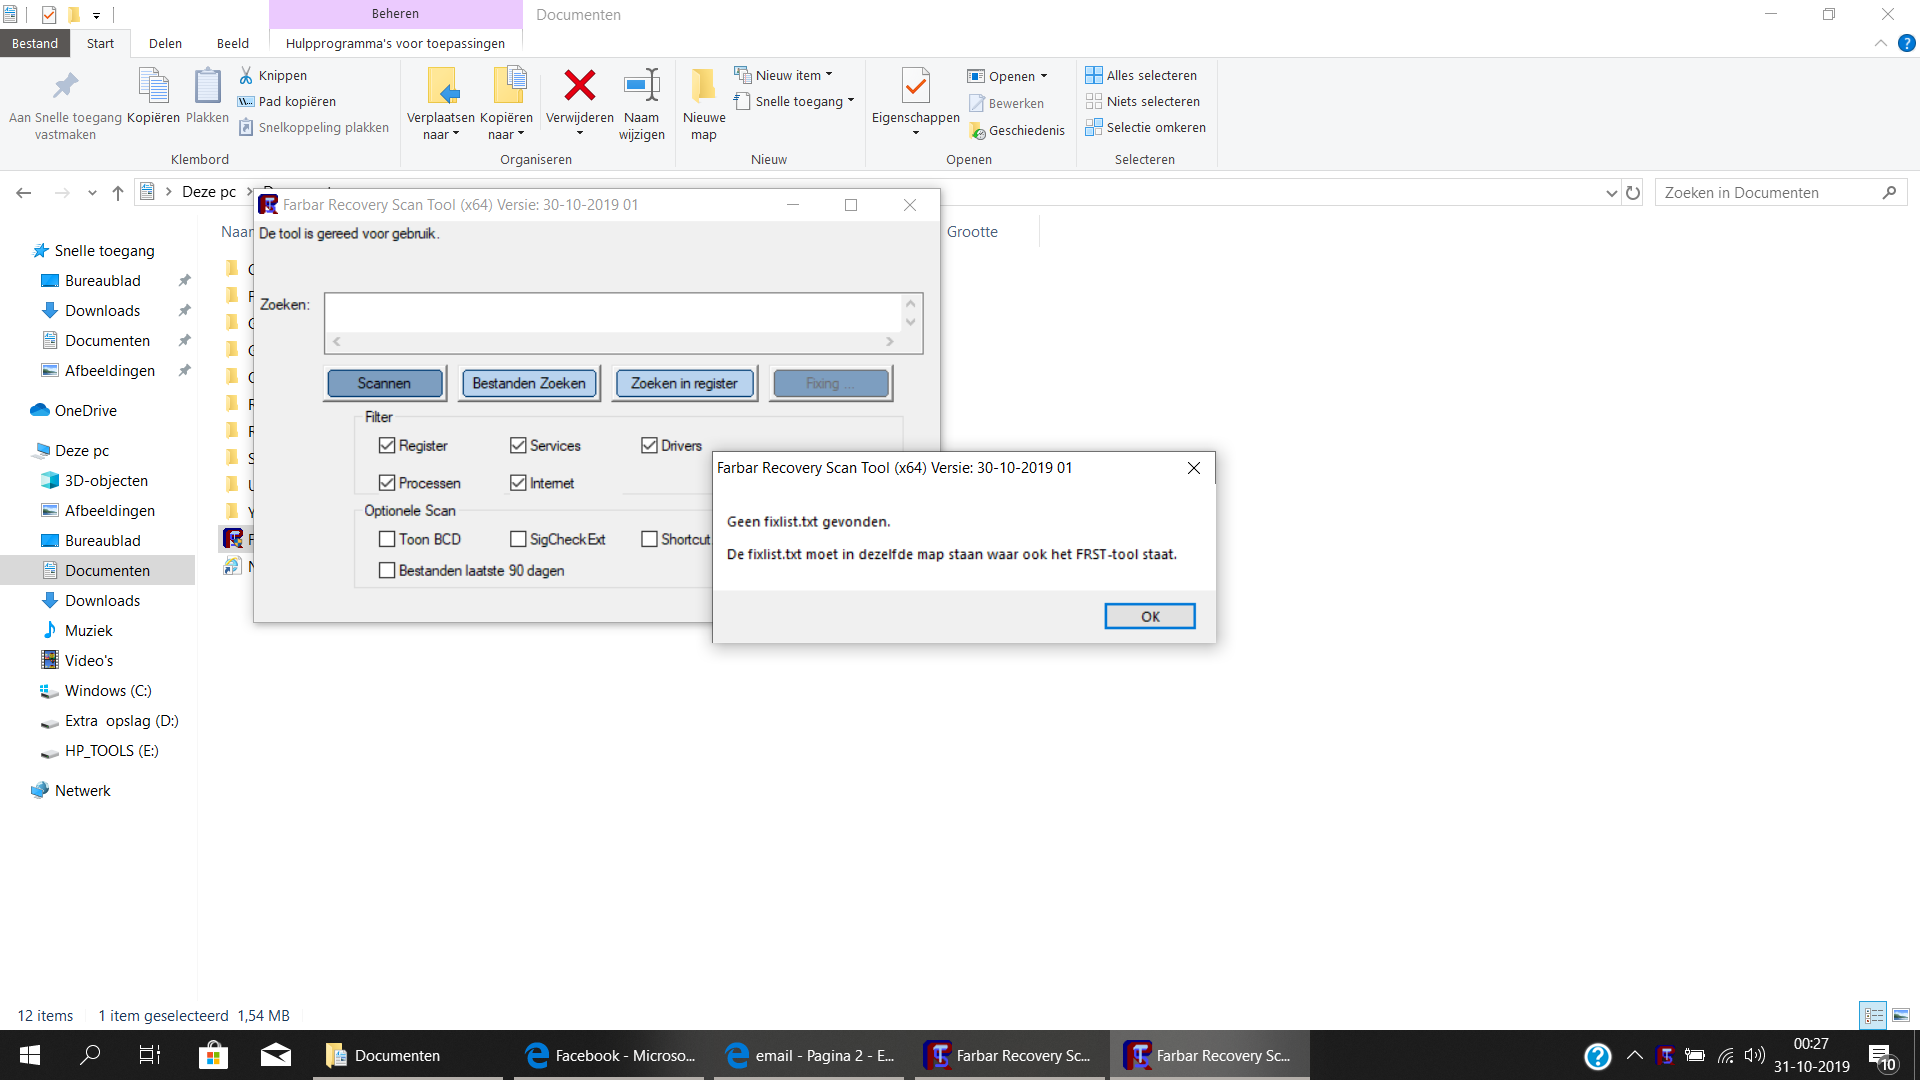This screenshot has height=1080, width=1920.
Task: Click Pad kopiëren in ribbon
Action: click(x=286, y=101)
